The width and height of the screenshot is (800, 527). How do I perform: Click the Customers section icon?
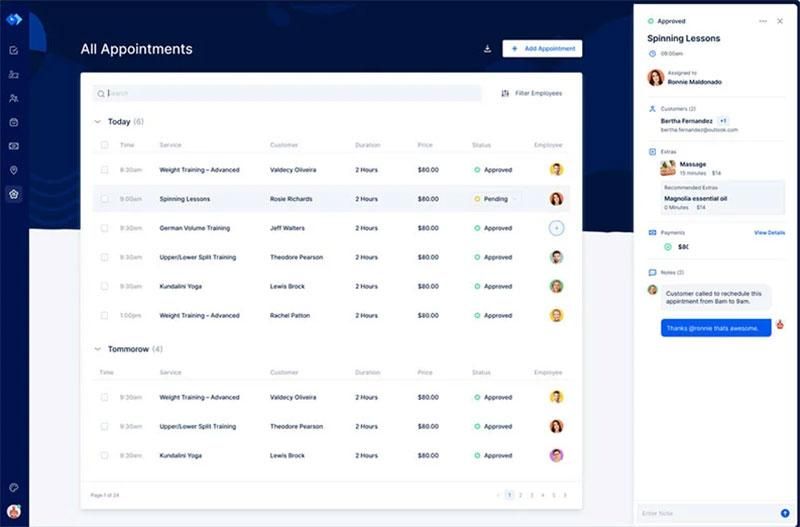point(652,109)
